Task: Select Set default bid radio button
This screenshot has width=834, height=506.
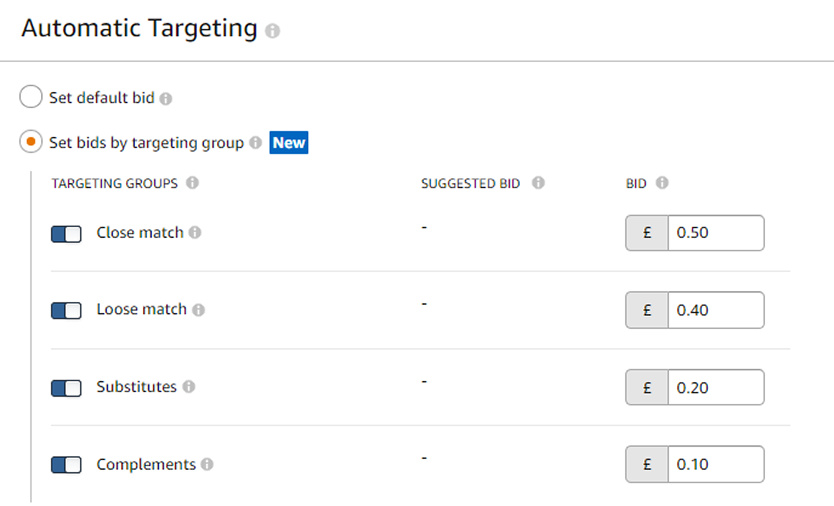Action: 31,96
